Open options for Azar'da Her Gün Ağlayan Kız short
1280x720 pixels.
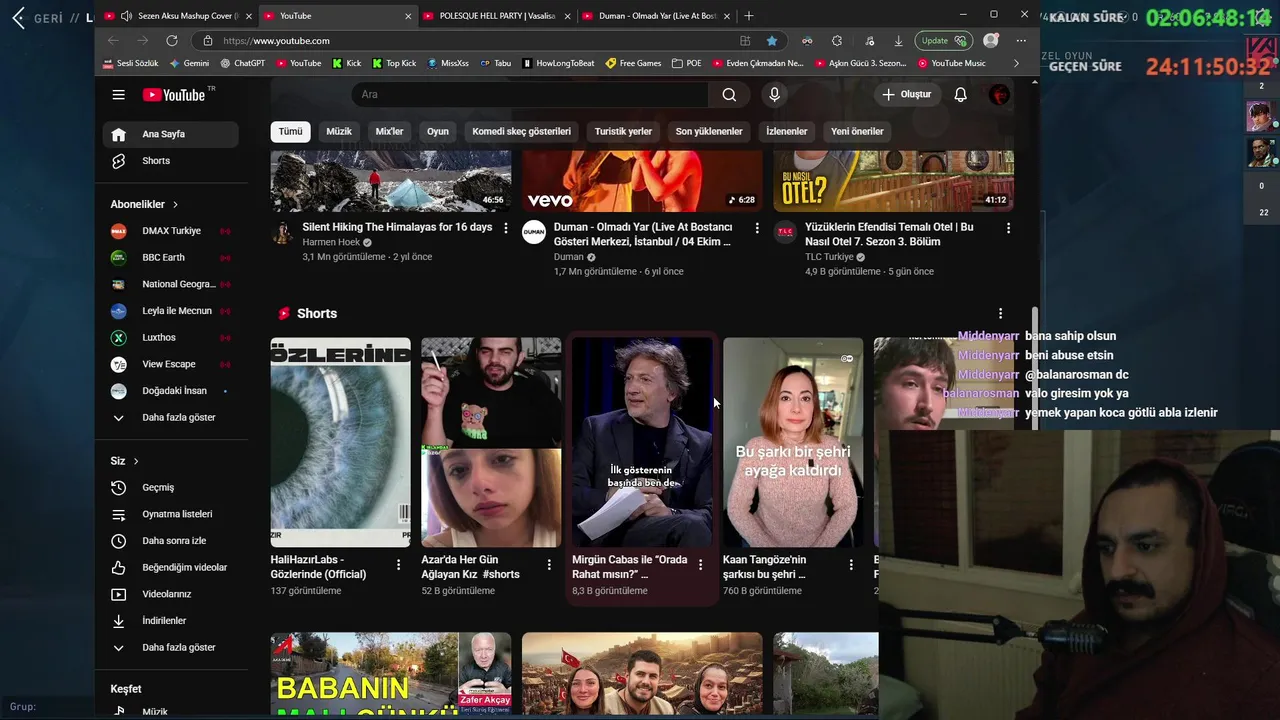[549, 565]
